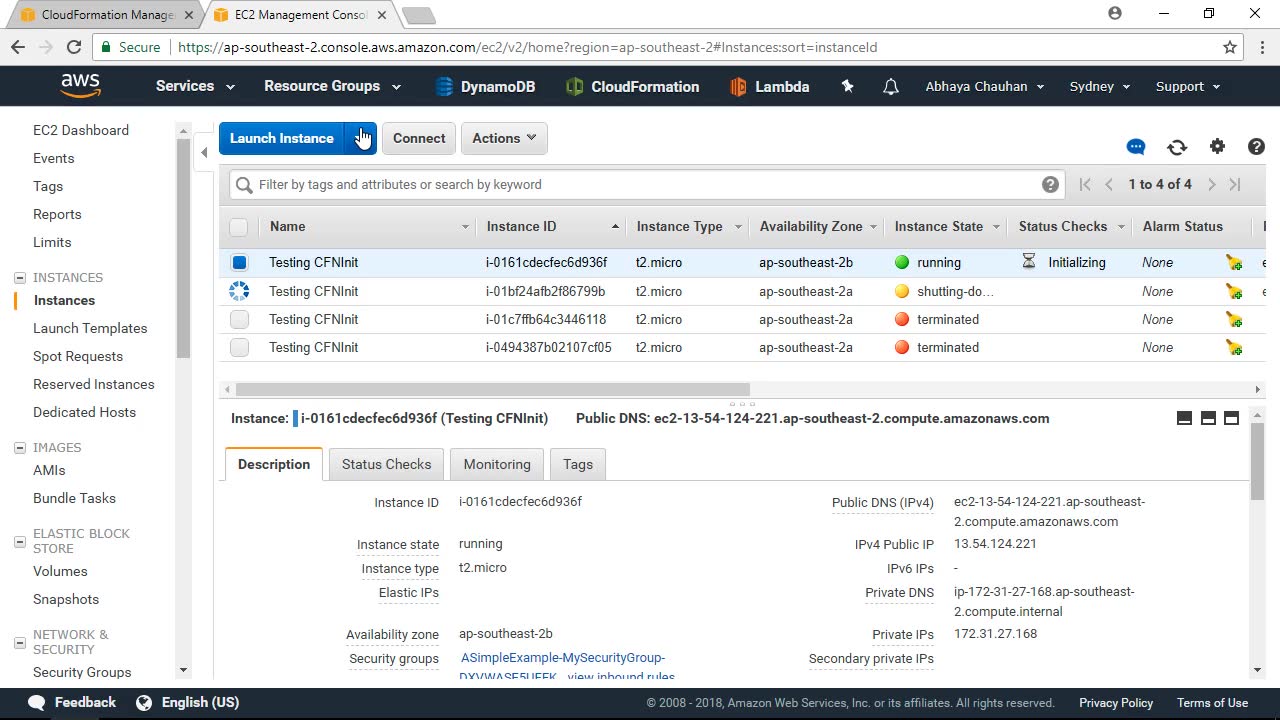Collapse the left navigation pane arrow

pos(204,152)
